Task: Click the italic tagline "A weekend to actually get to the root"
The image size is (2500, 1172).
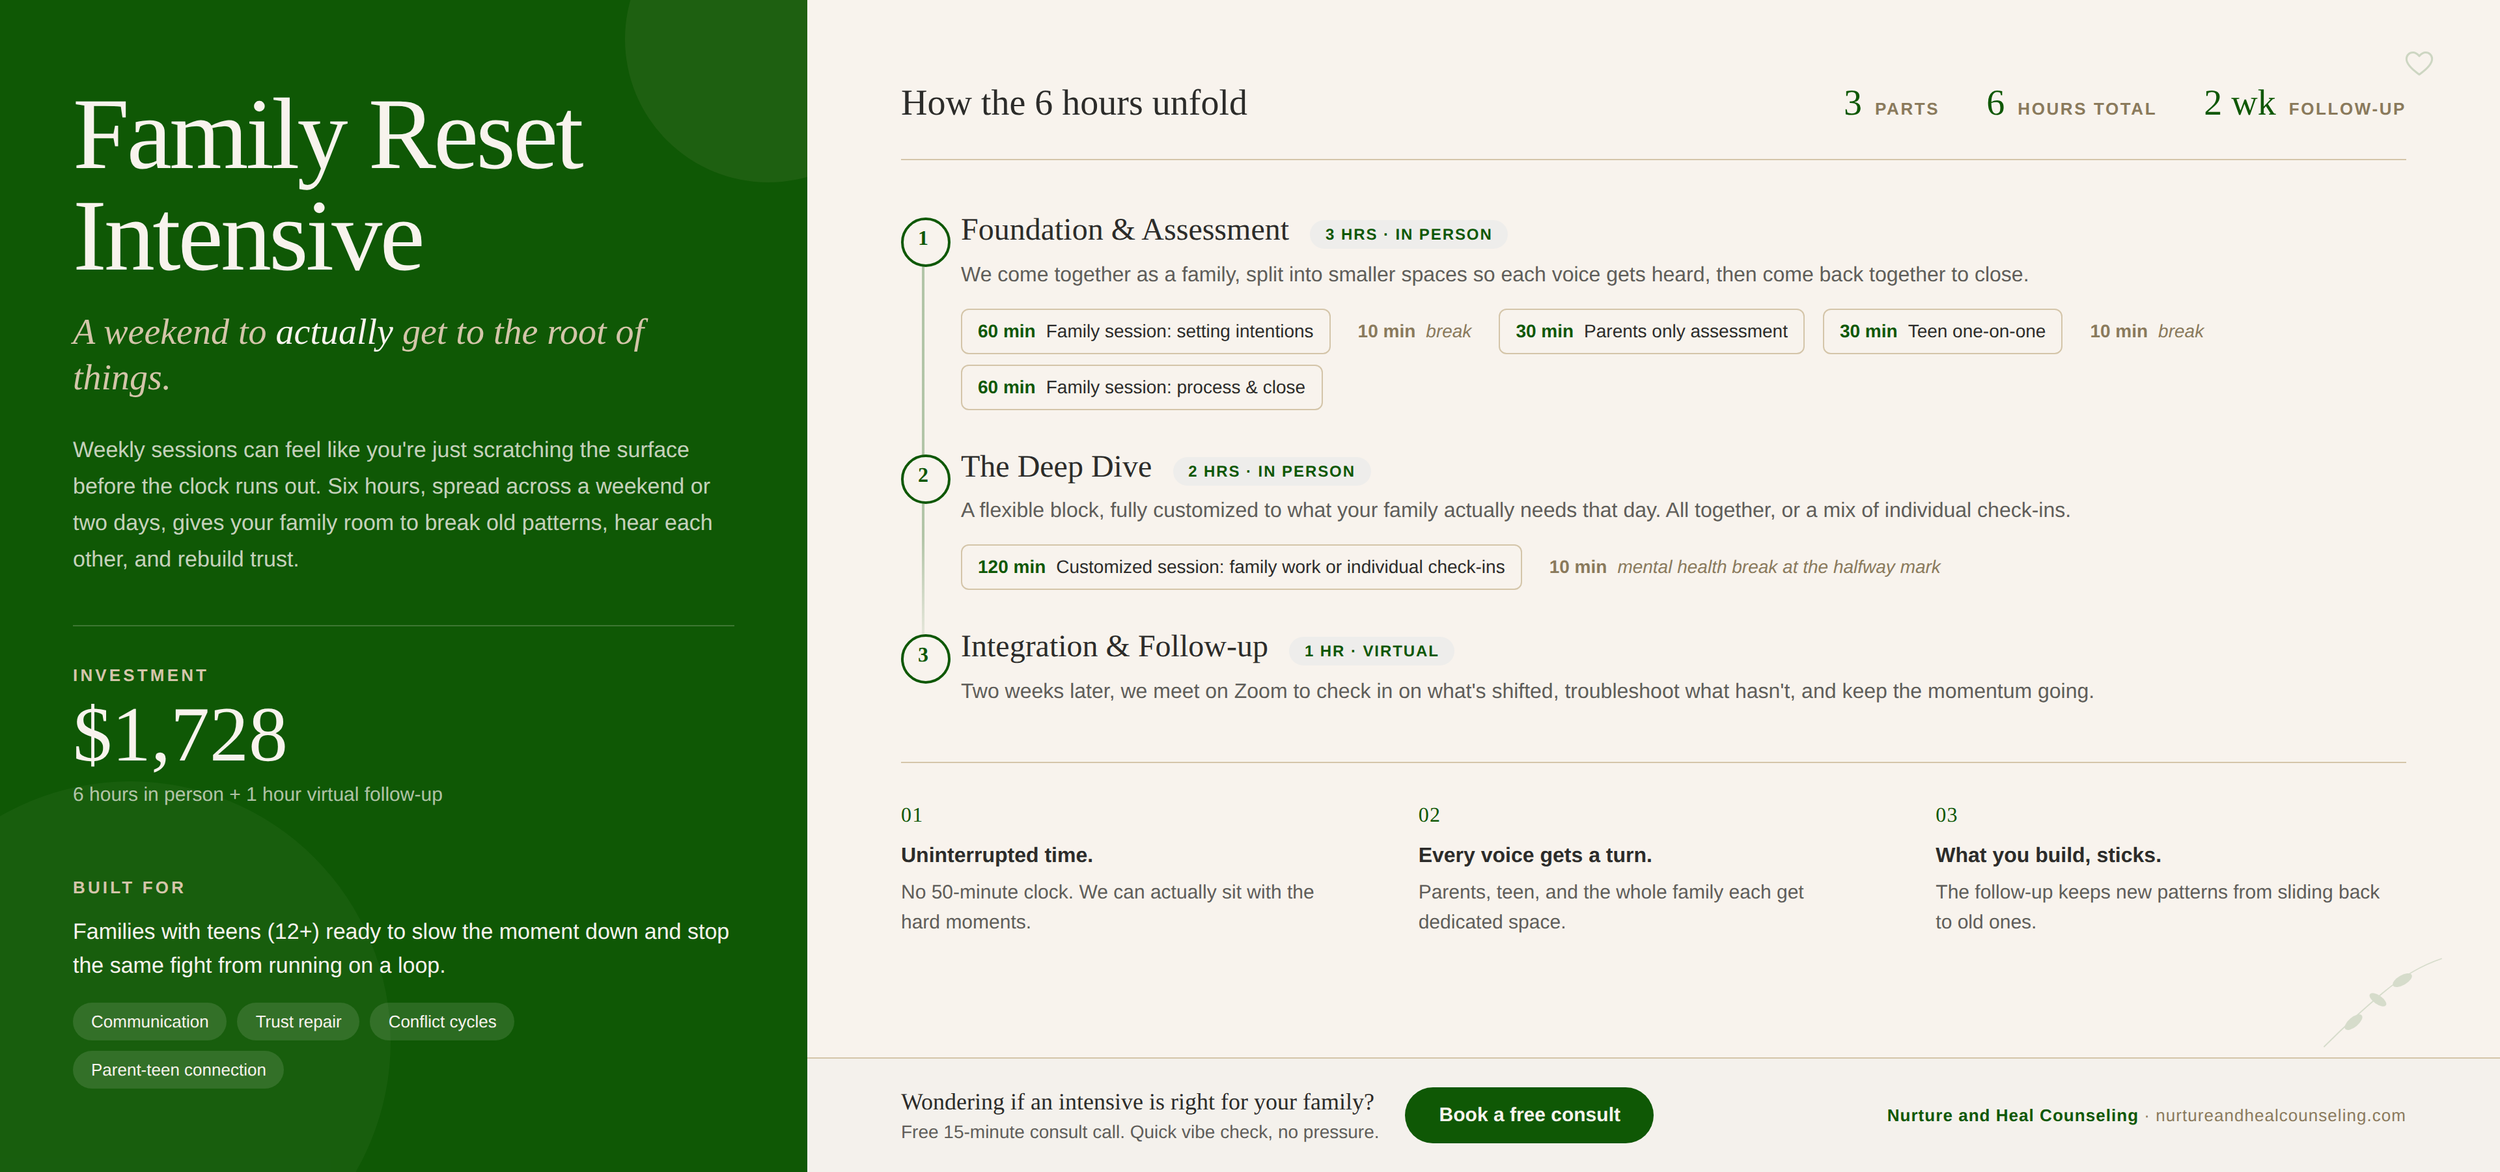Action: click(358, 355)
